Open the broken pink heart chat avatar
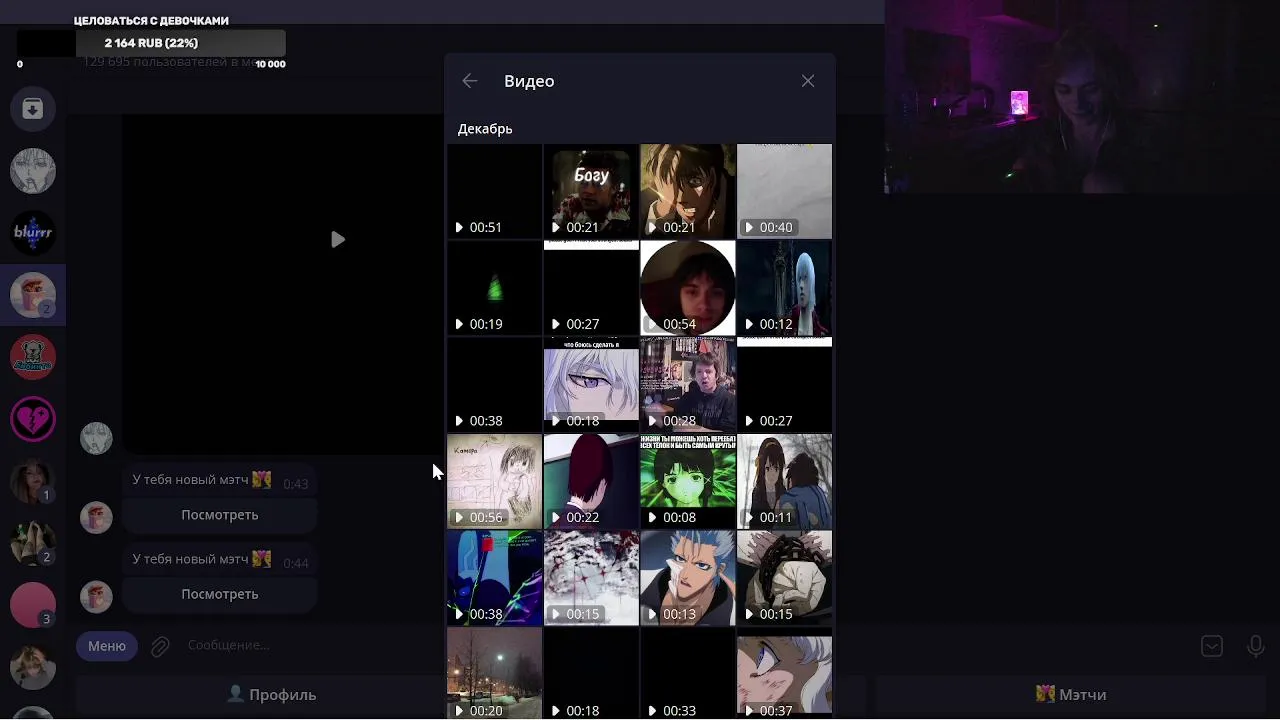This screenshot has width=1280, height=720. point(33,419)
